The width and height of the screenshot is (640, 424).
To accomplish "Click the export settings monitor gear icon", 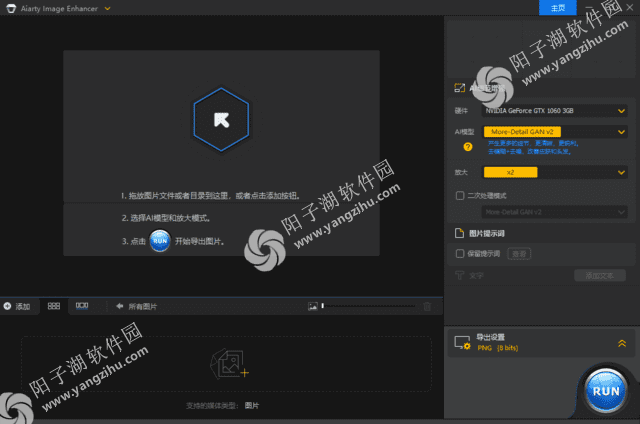I will pos(462,343).
